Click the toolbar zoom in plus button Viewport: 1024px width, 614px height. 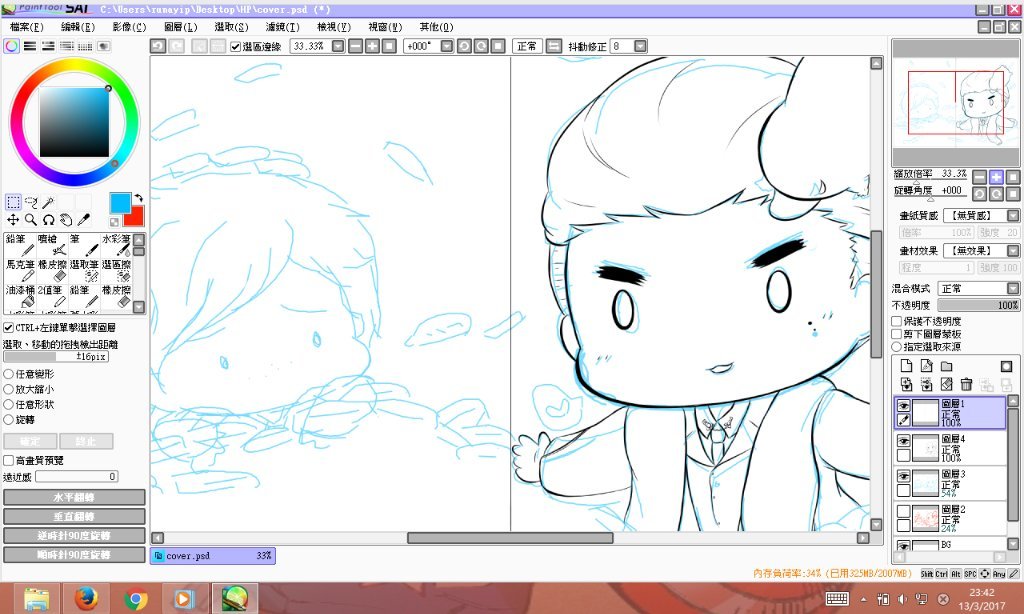click(372, 46)
